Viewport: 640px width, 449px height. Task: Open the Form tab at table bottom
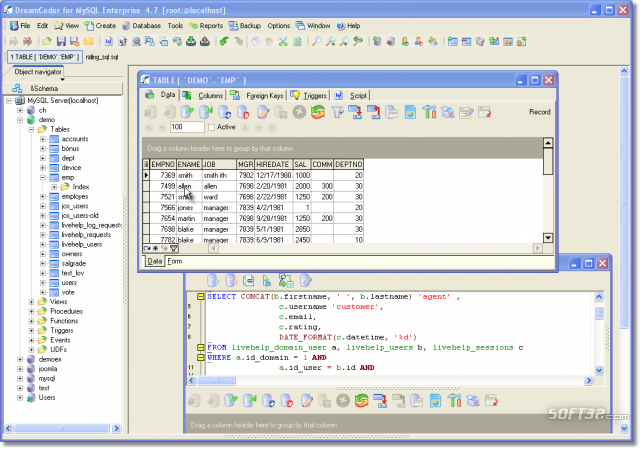(174, 261)
